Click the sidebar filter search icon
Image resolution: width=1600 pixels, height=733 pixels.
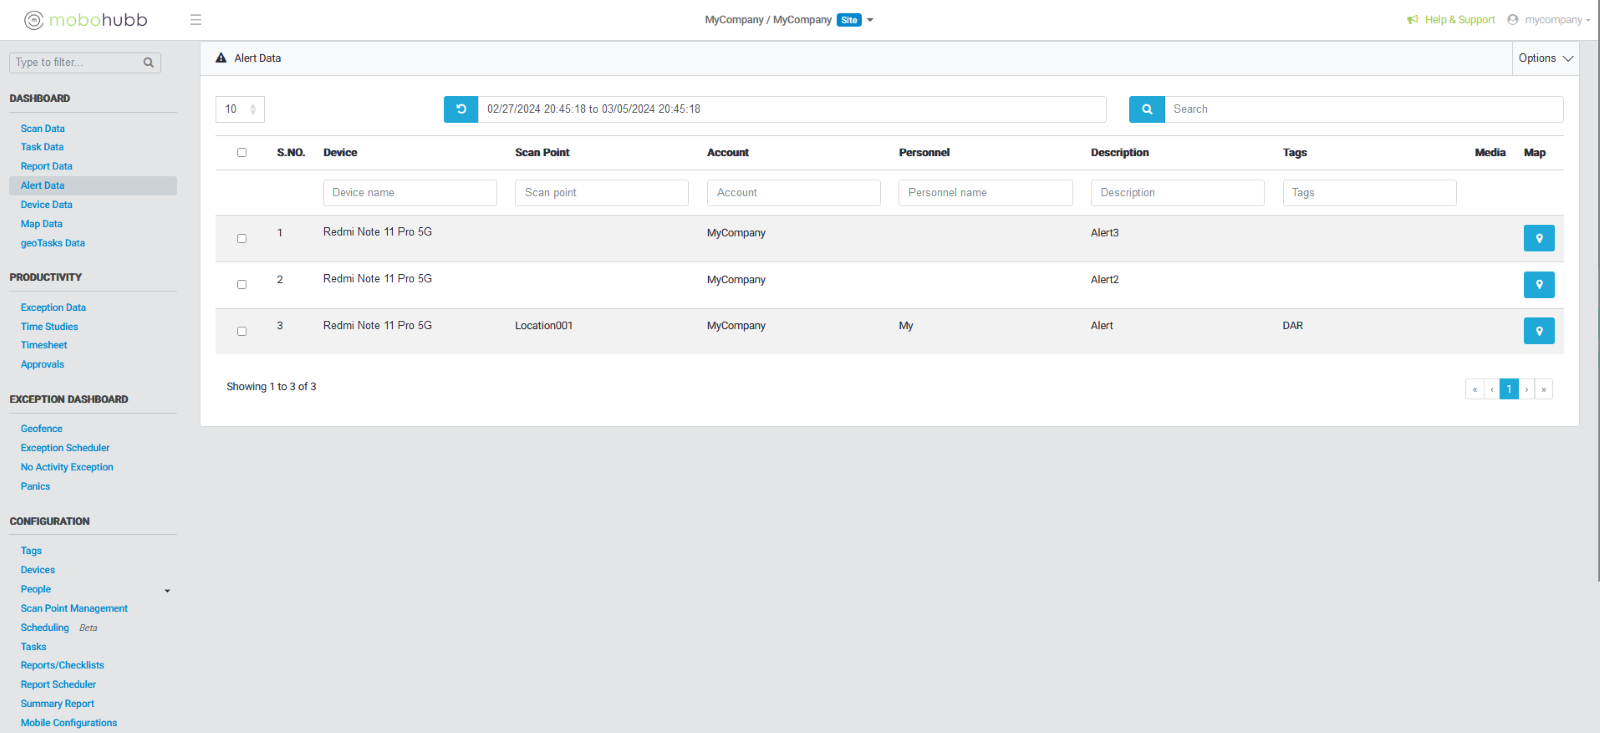click(x=149, y=63)
